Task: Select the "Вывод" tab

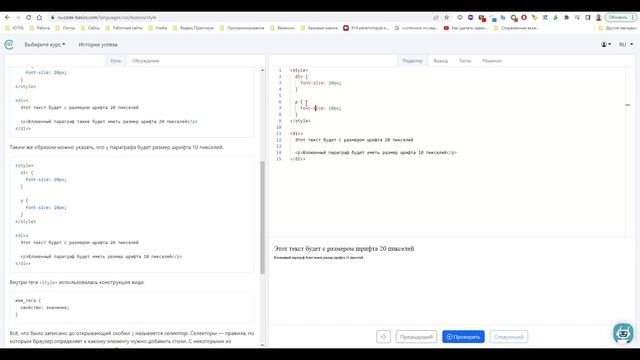Action: (440, 61)
